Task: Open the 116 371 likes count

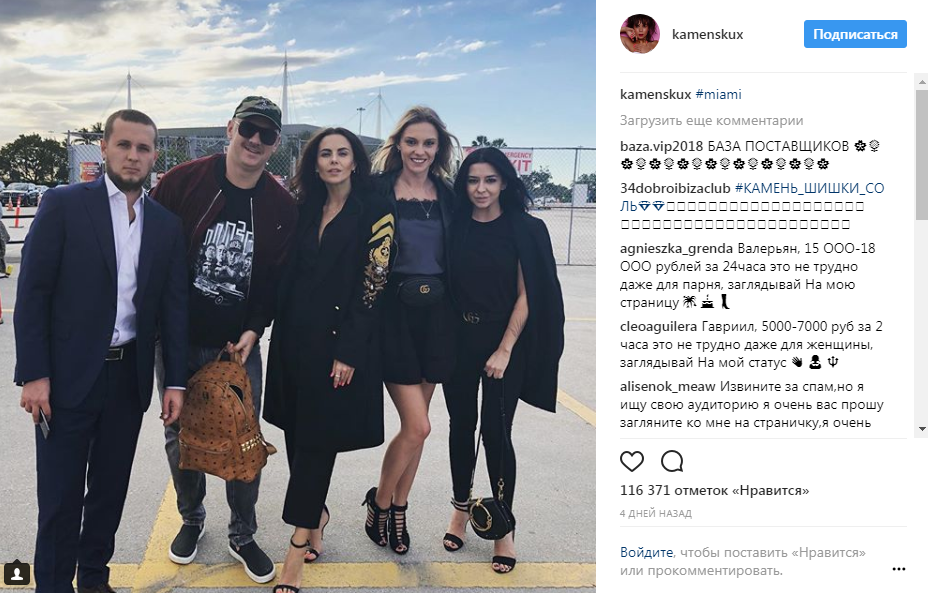Action: 714,491
